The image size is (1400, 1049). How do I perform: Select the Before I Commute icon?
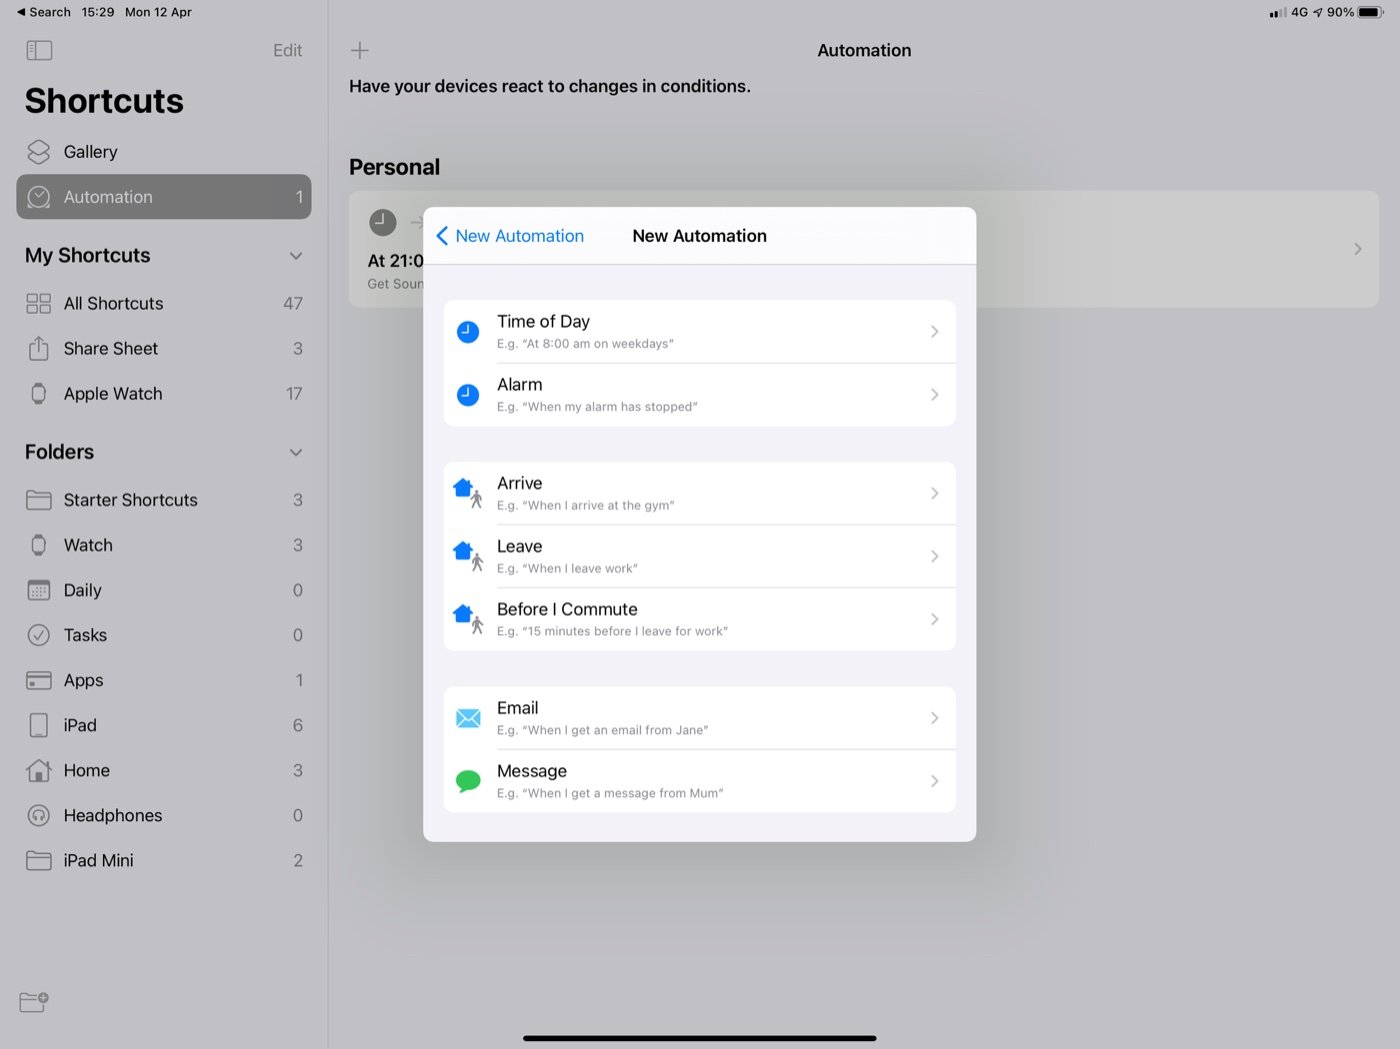(x=468, y=618)
